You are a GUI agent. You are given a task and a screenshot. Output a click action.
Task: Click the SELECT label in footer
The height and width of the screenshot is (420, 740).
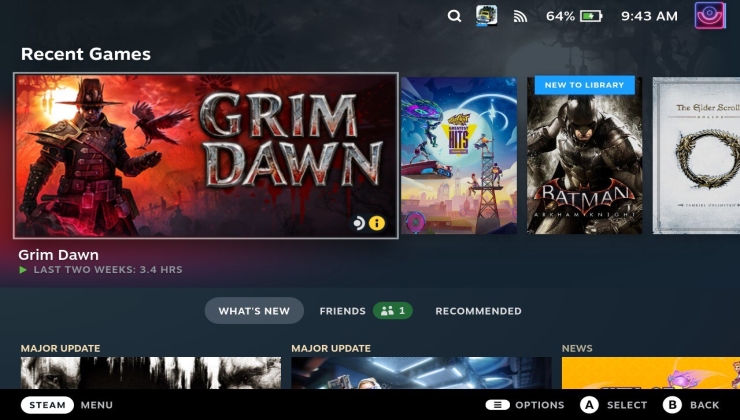[x=627, y=405]
